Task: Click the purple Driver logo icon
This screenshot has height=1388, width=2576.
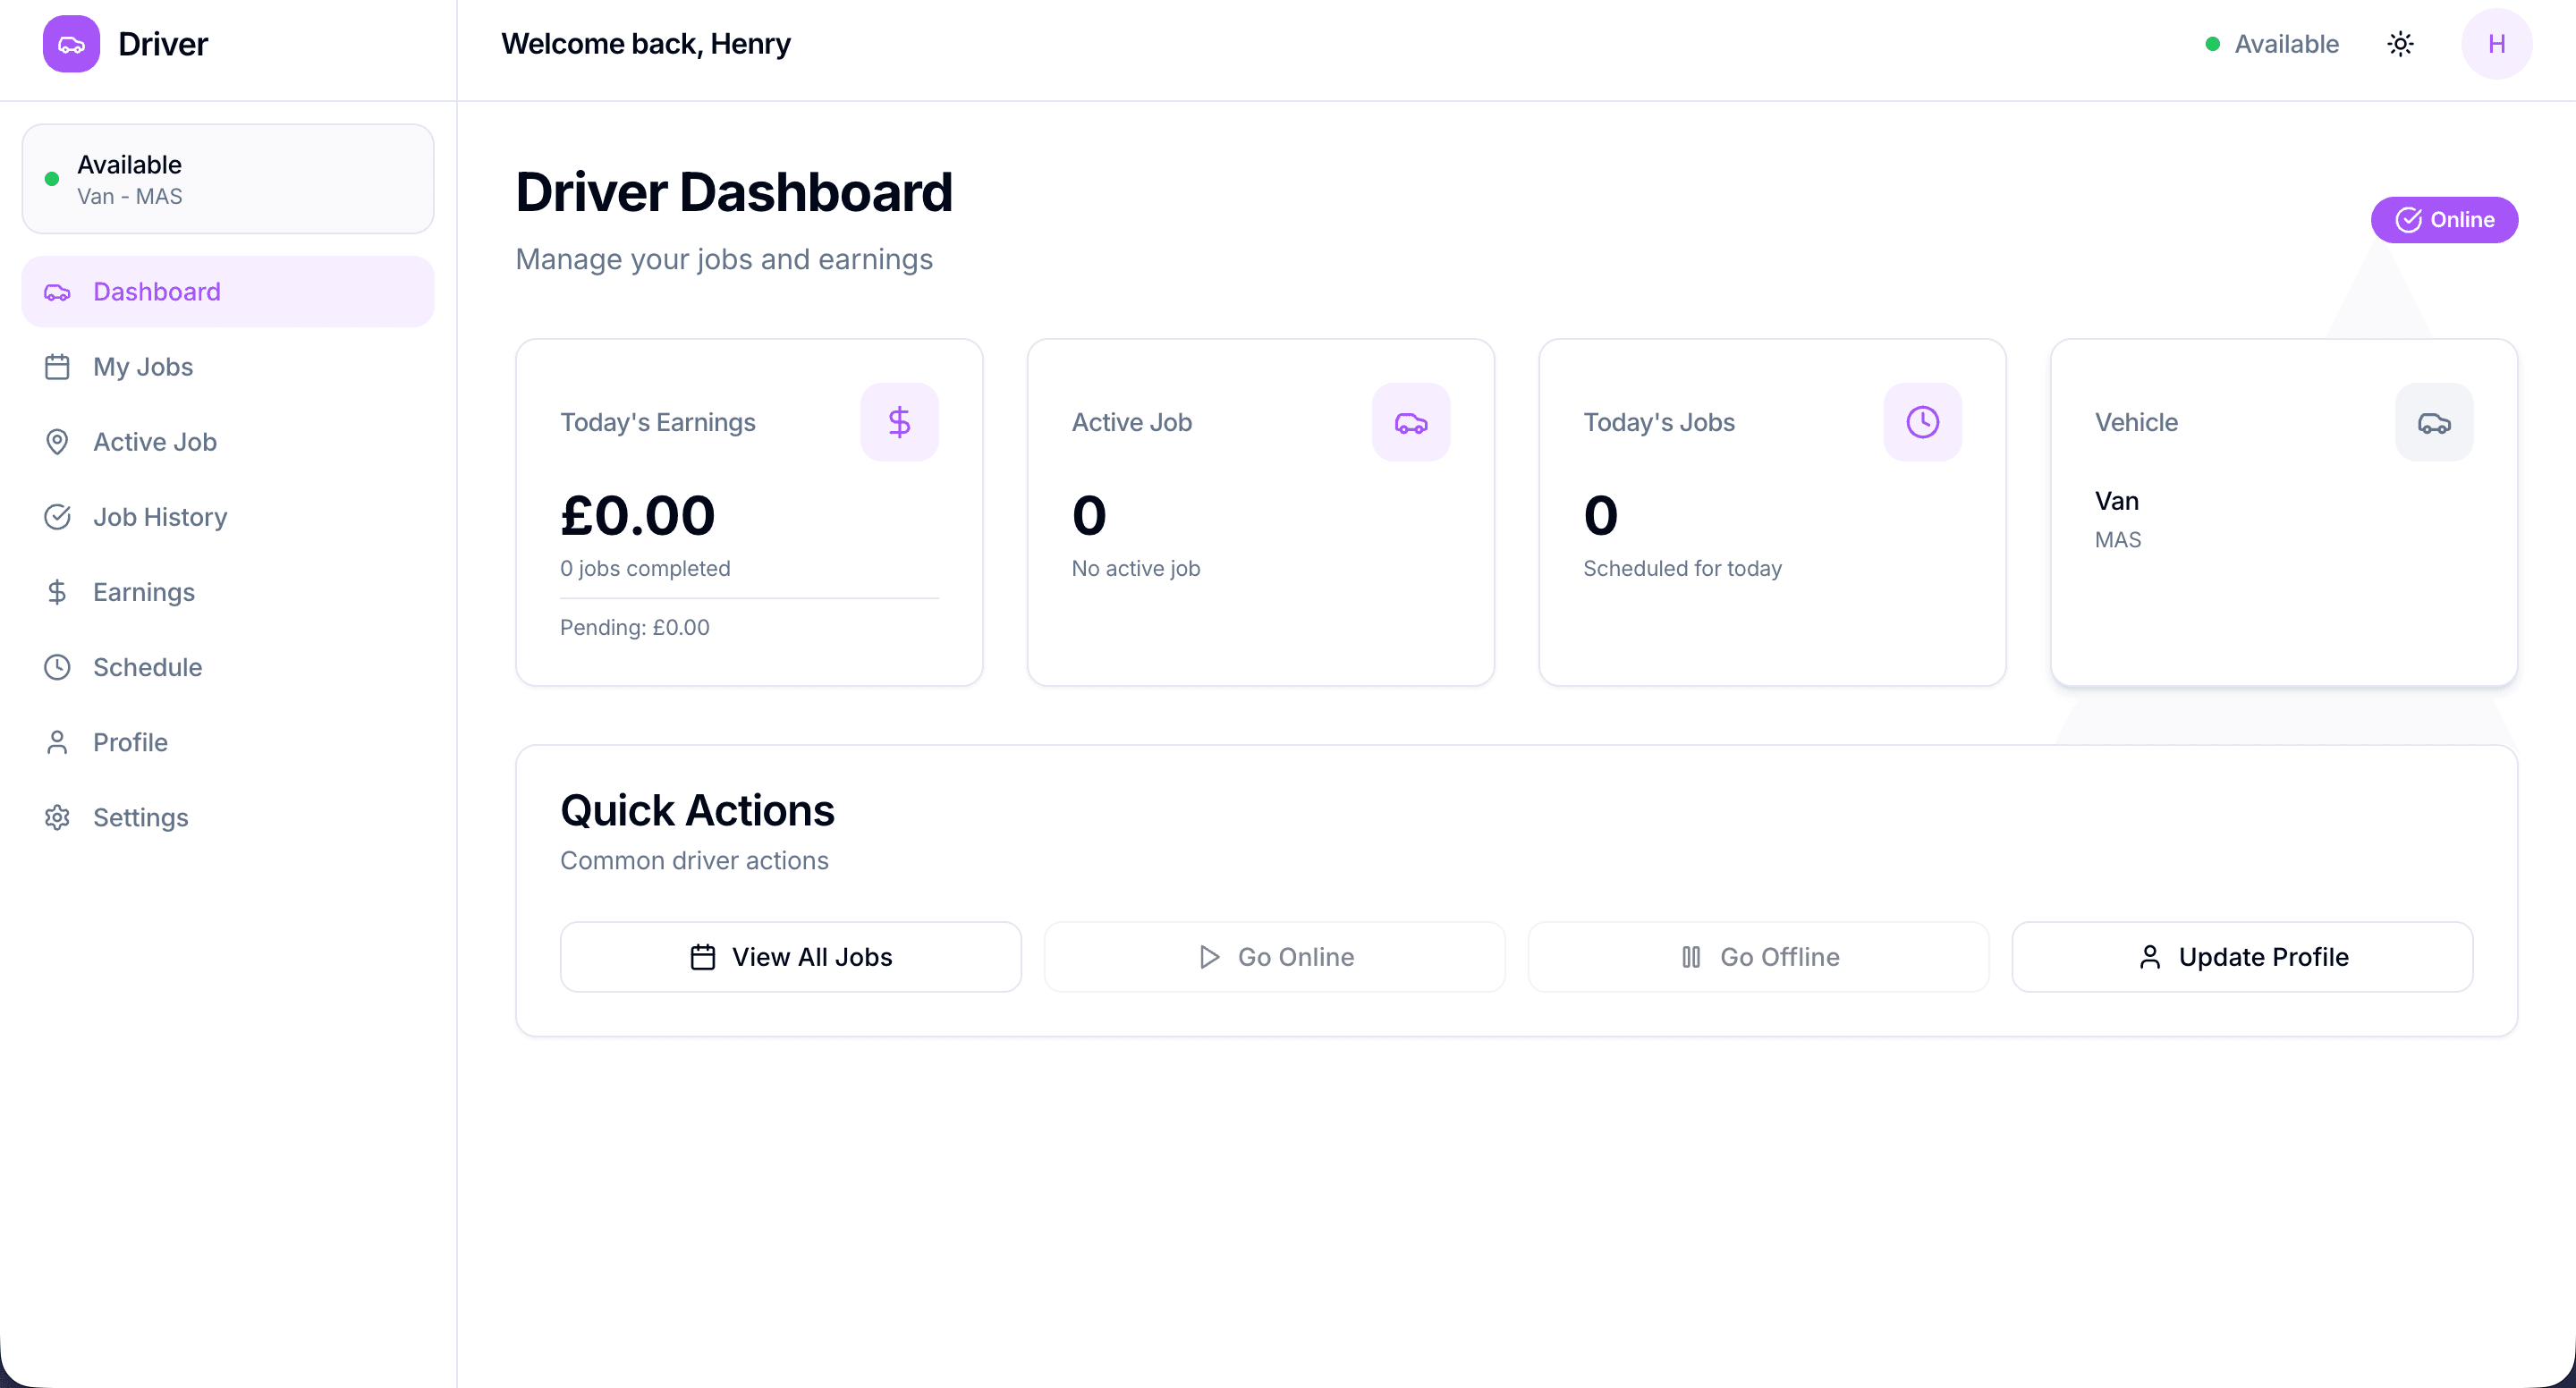Action: [x=71, y=44]
